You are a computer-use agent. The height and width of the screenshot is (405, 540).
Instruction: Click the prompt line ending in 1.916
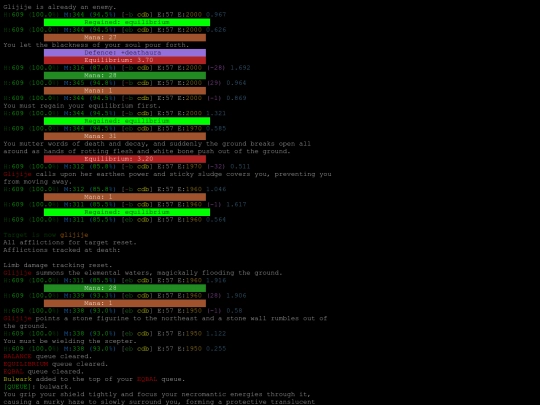115,280
